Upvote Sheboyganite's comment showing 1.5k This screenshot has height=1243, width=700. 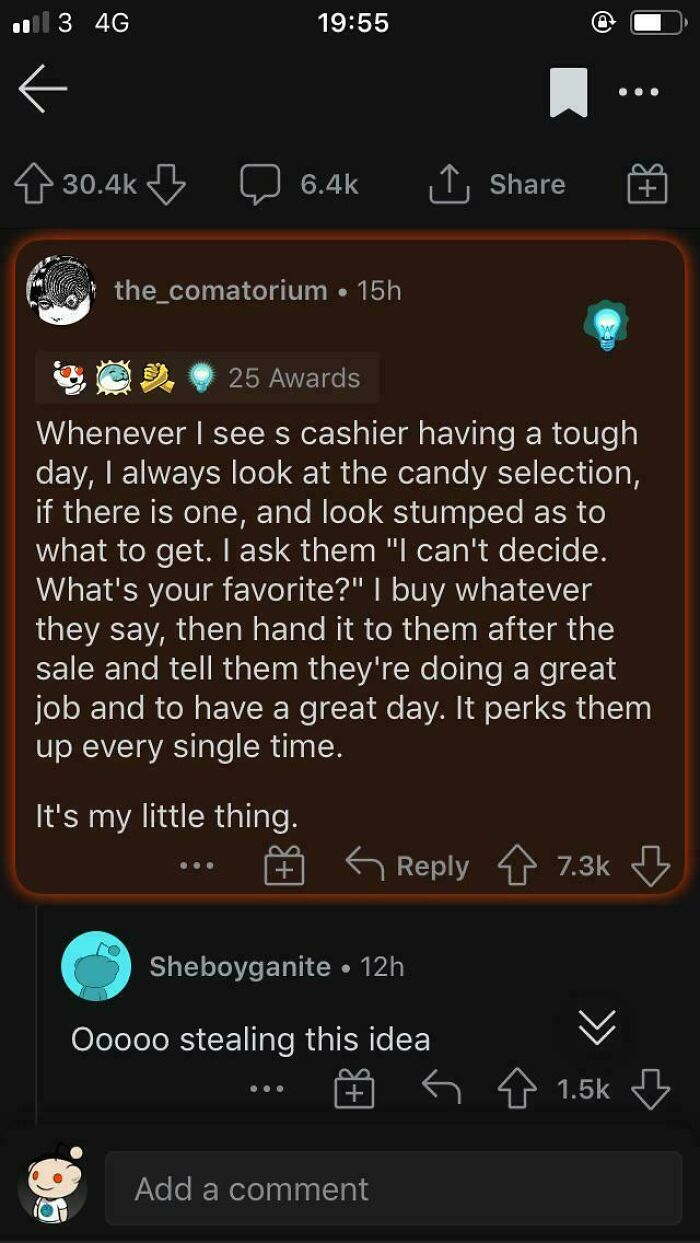coord(518,1088)
